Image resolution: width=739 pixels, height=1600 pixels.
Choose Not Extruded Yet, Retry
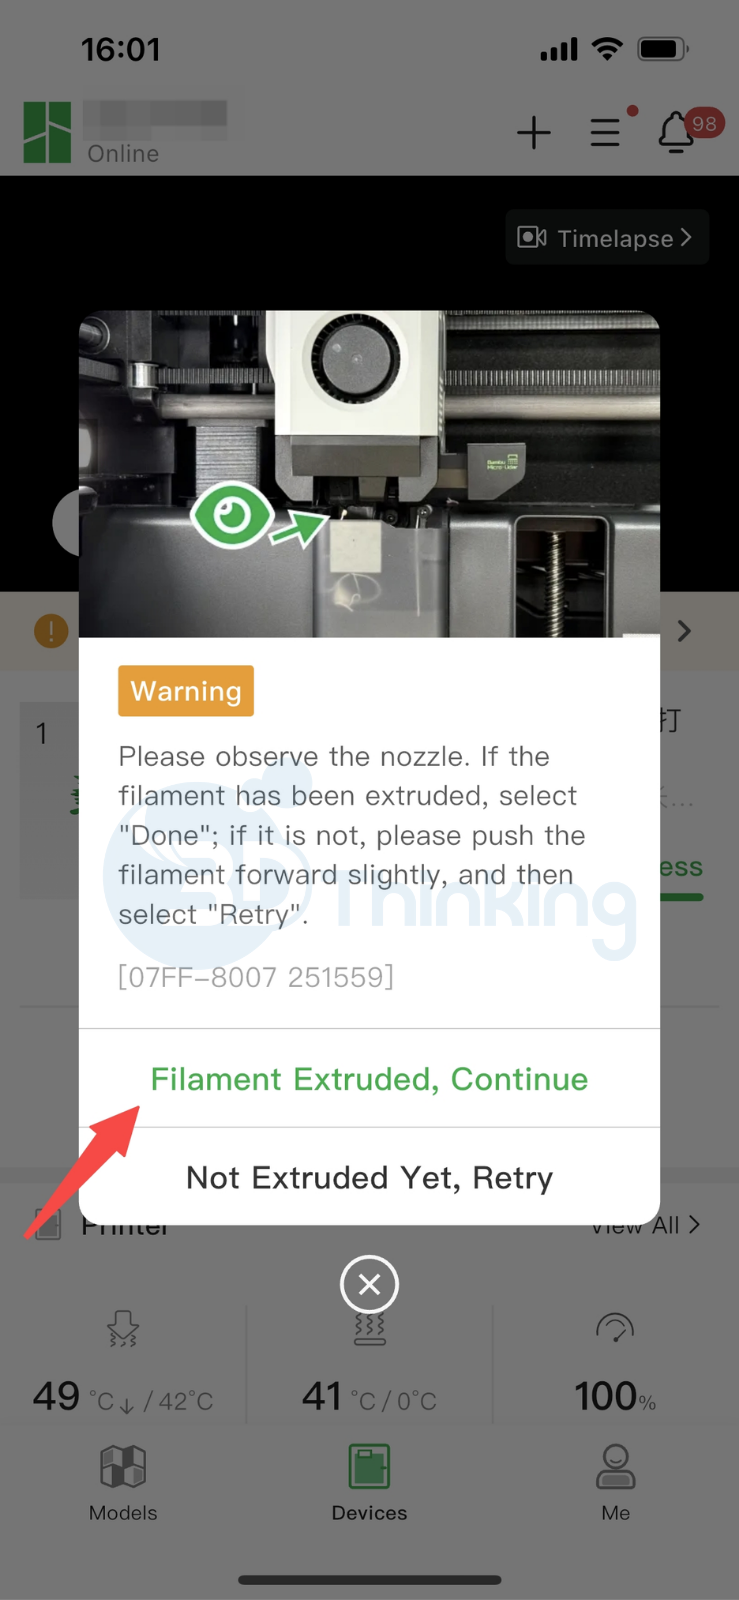tap(369, 1177)
